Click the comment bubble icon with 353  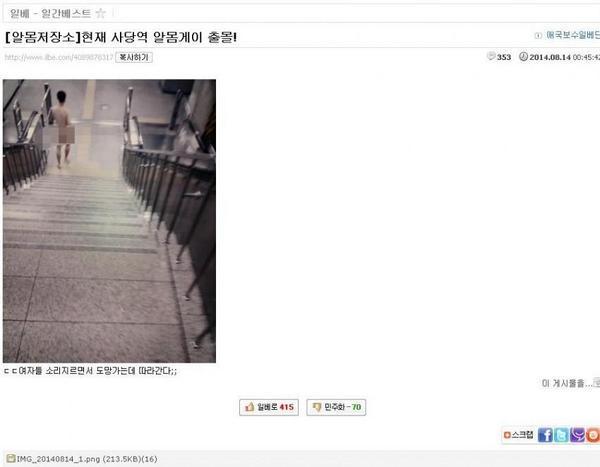(x=491, y=56)
